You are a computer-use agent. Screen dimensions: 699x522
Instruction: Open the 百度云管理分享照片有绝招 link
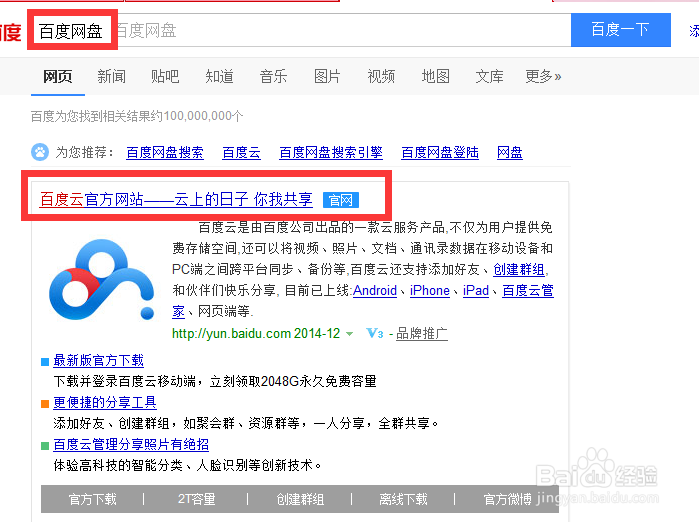(x=131, y=444)
